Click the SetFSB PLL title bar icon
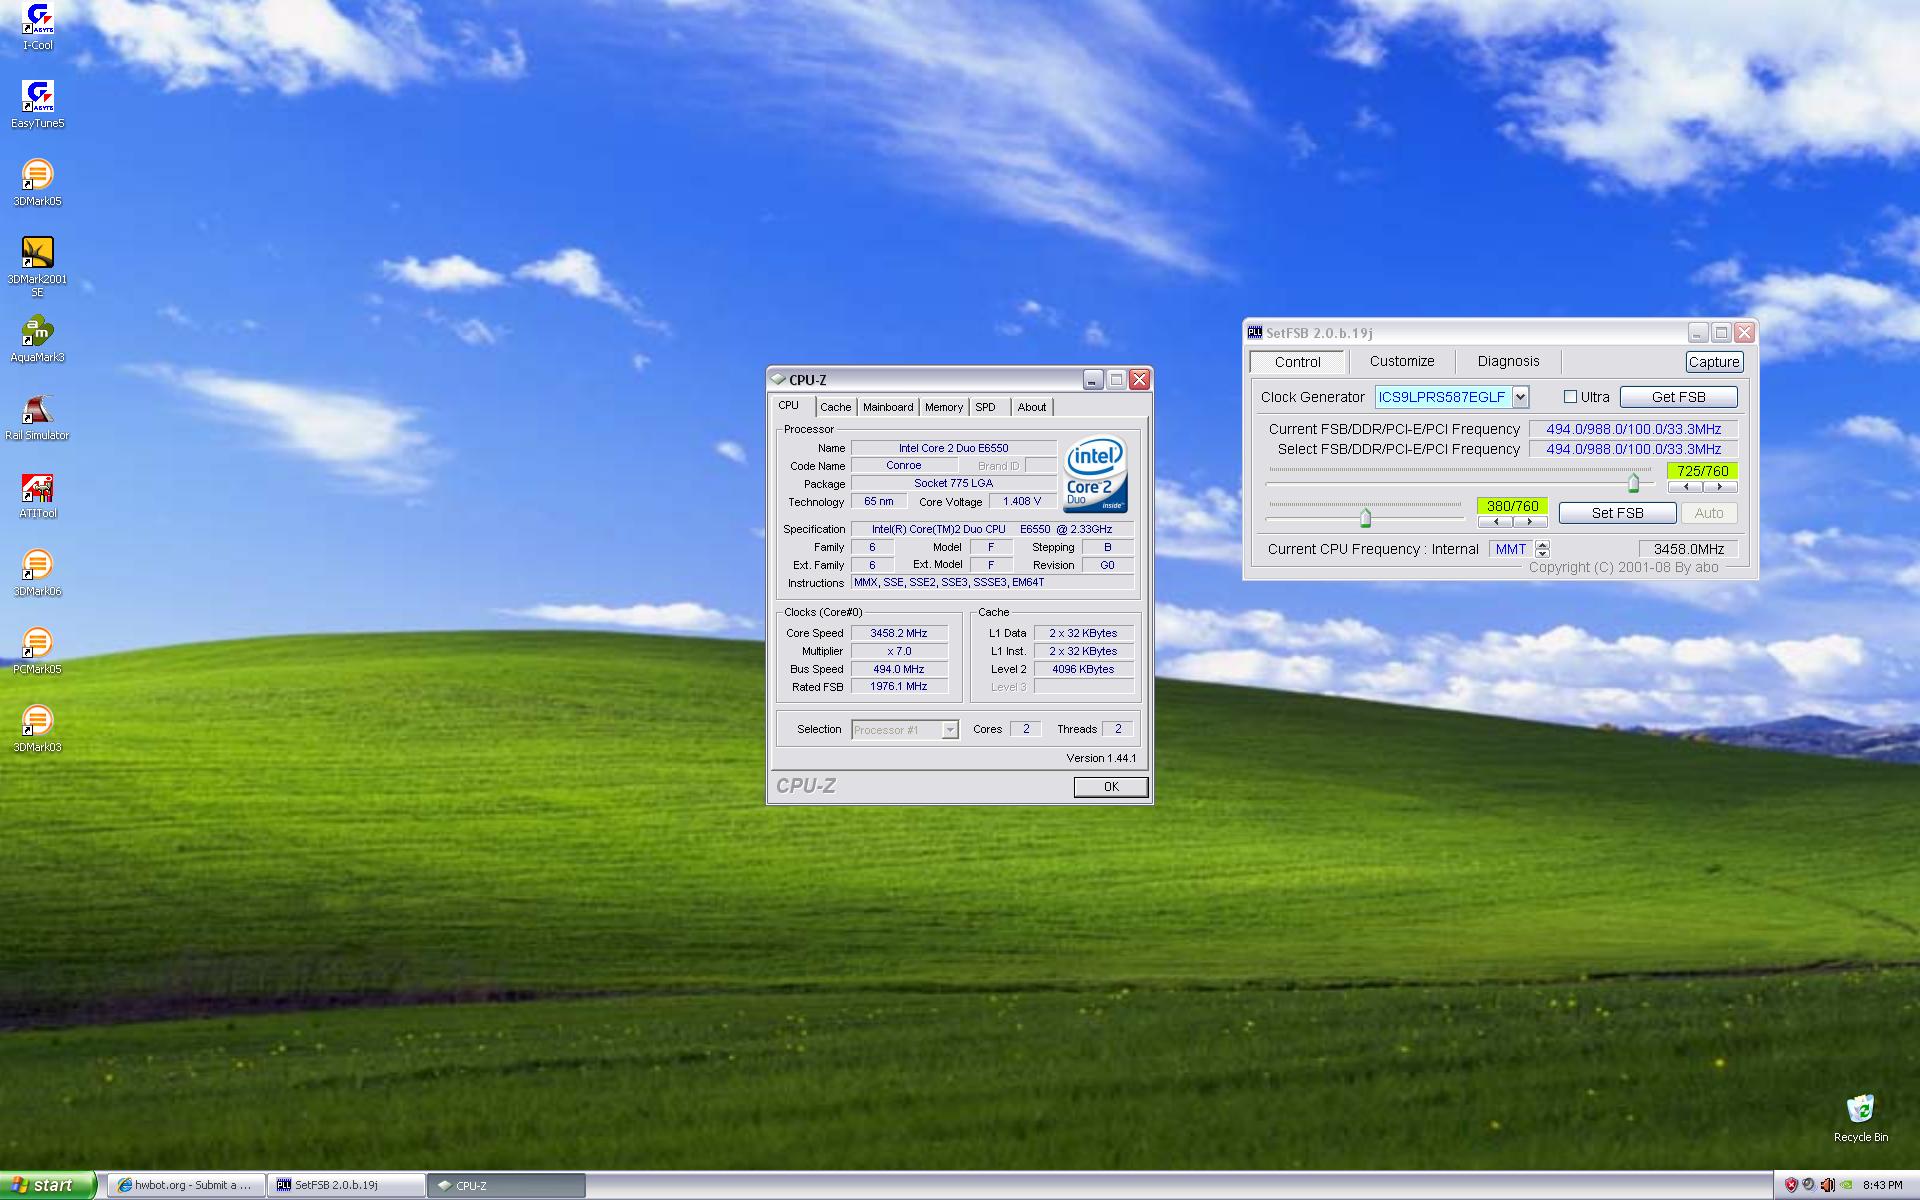The image size is (1920, 1200). (x=1255, y=333)
